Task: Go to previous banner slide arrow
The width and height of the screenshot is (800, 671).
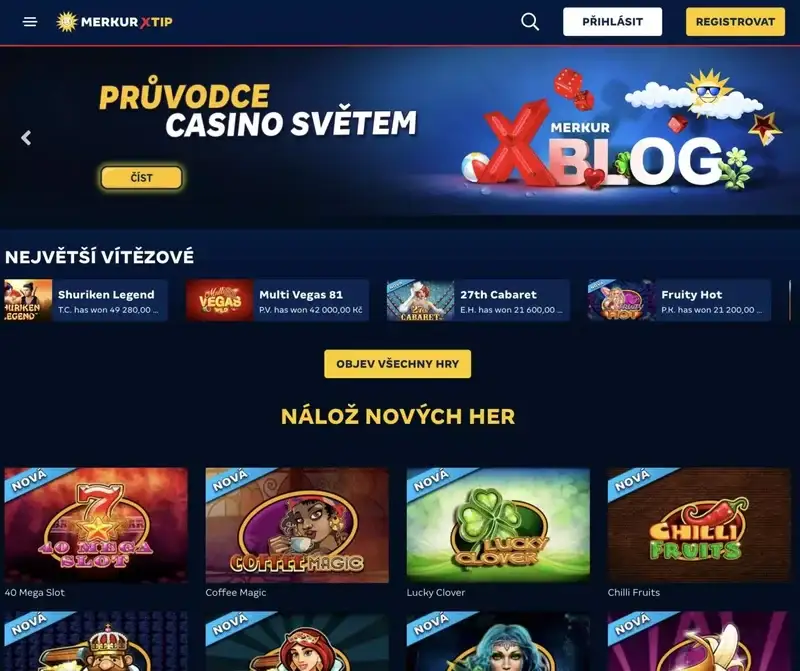Action: (x=26, y=138)
